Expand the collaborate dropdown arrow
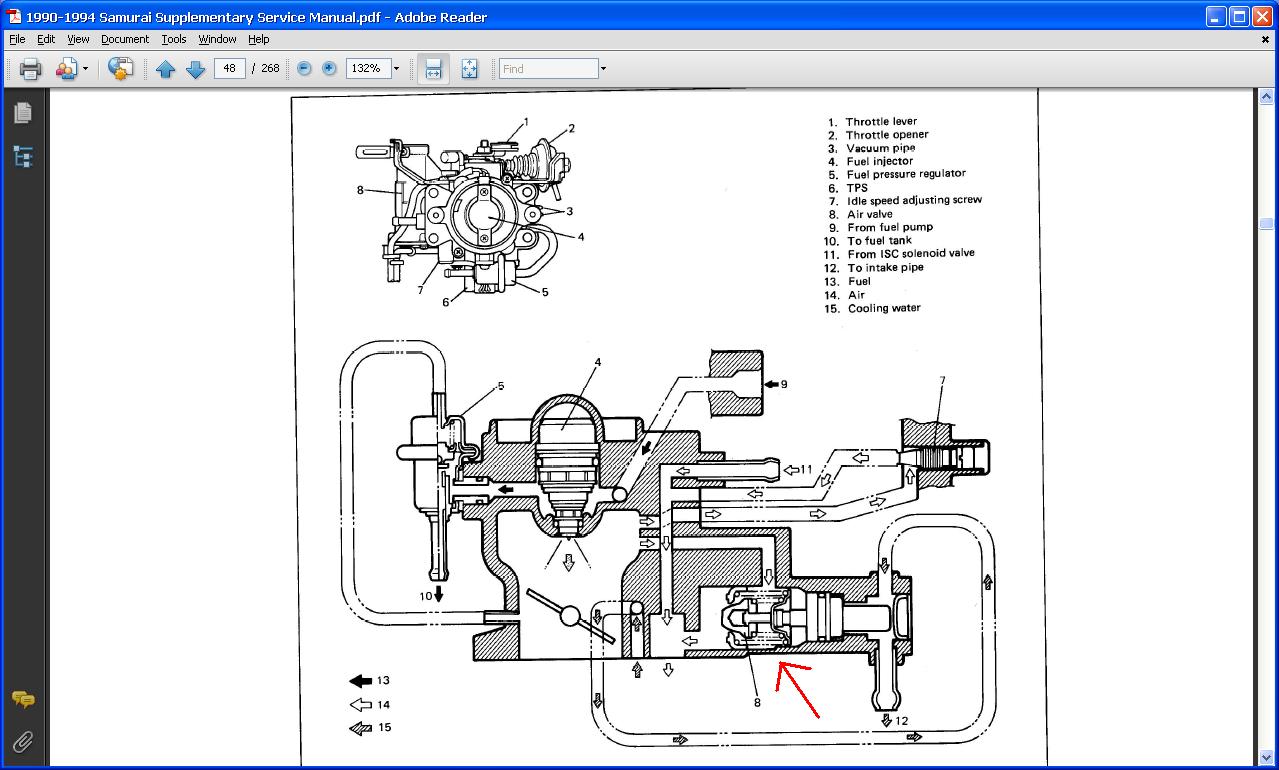 pyautogui.click(x=86, y=69)
